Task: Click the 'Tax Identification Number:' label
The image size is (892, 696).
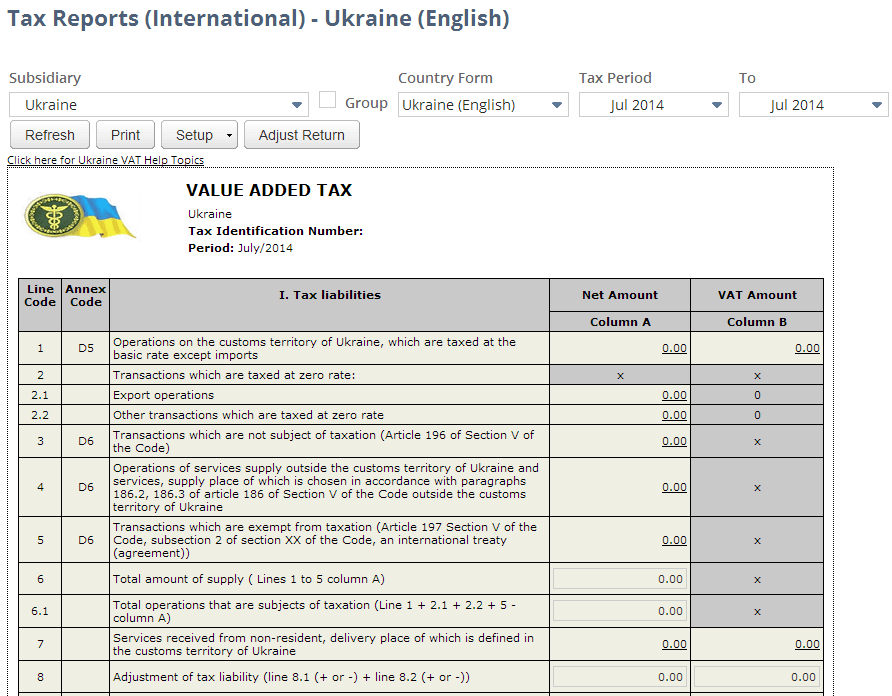Action: click(x=275, y=231)
